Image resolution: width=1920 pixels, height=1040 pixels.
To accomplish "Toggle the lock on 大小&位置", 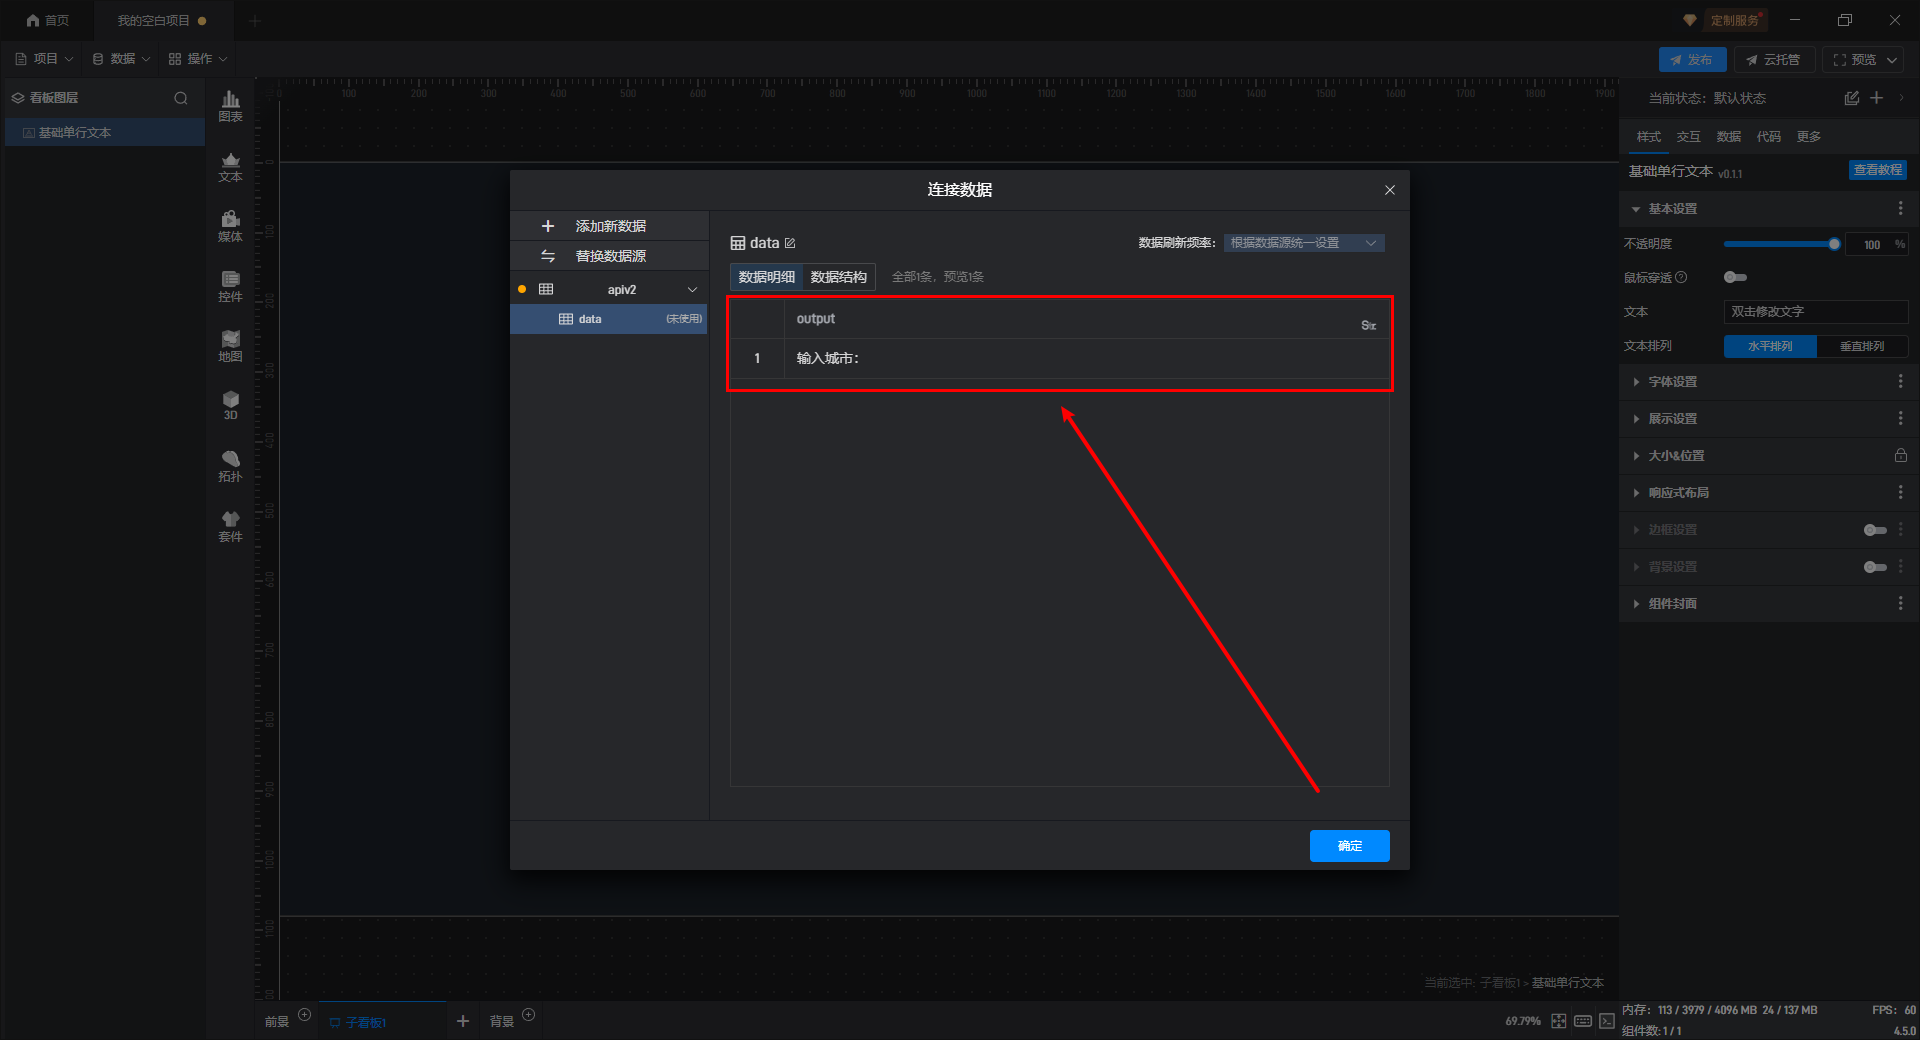I will (x=1900, y=455).
